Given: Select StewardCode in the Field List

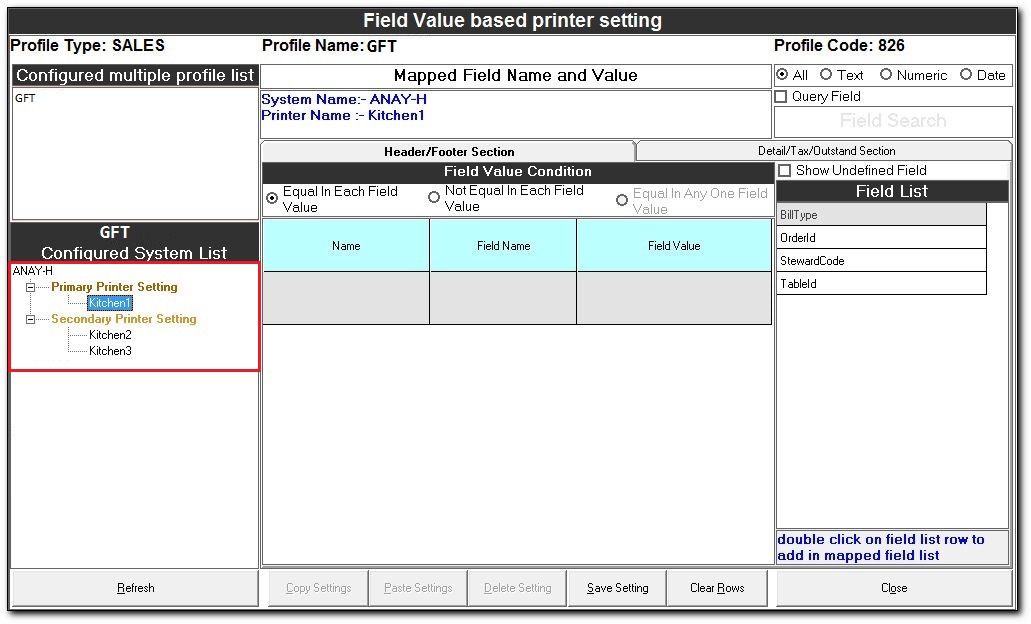Looking at the screenshot, I should click(x=881, y=261).
